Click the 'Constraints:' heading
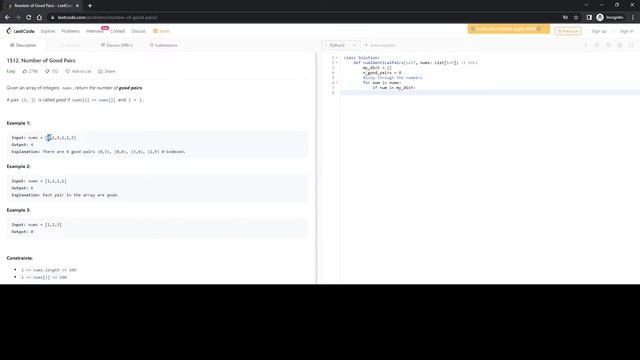The height and width of the screenshot is (360, 640). click(x=20, y=258)
